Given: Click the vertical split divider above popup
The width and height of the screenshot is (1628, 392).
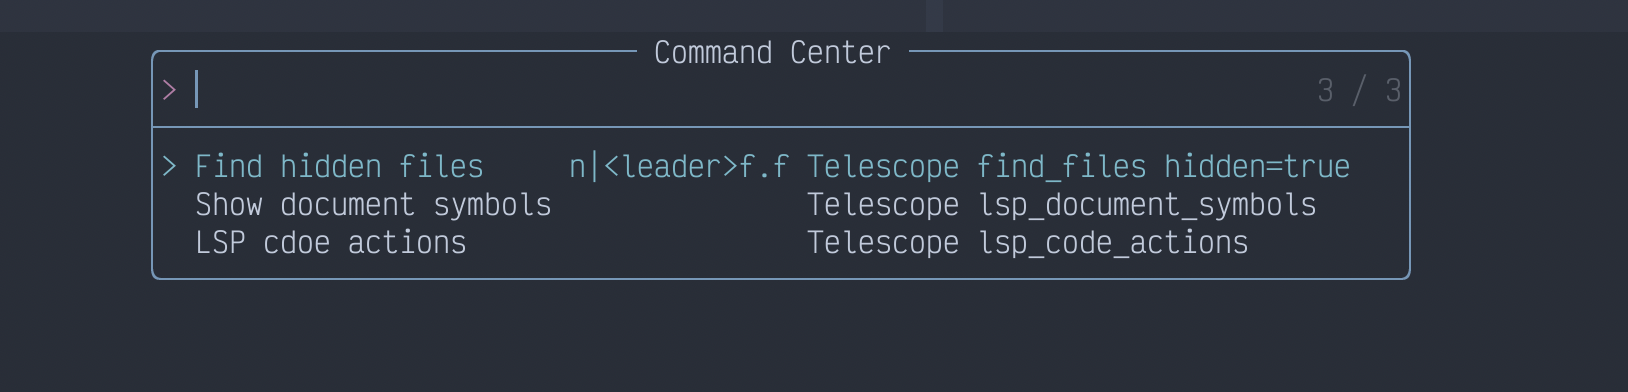Looking at the screenshot, I should tap(934, 15).
